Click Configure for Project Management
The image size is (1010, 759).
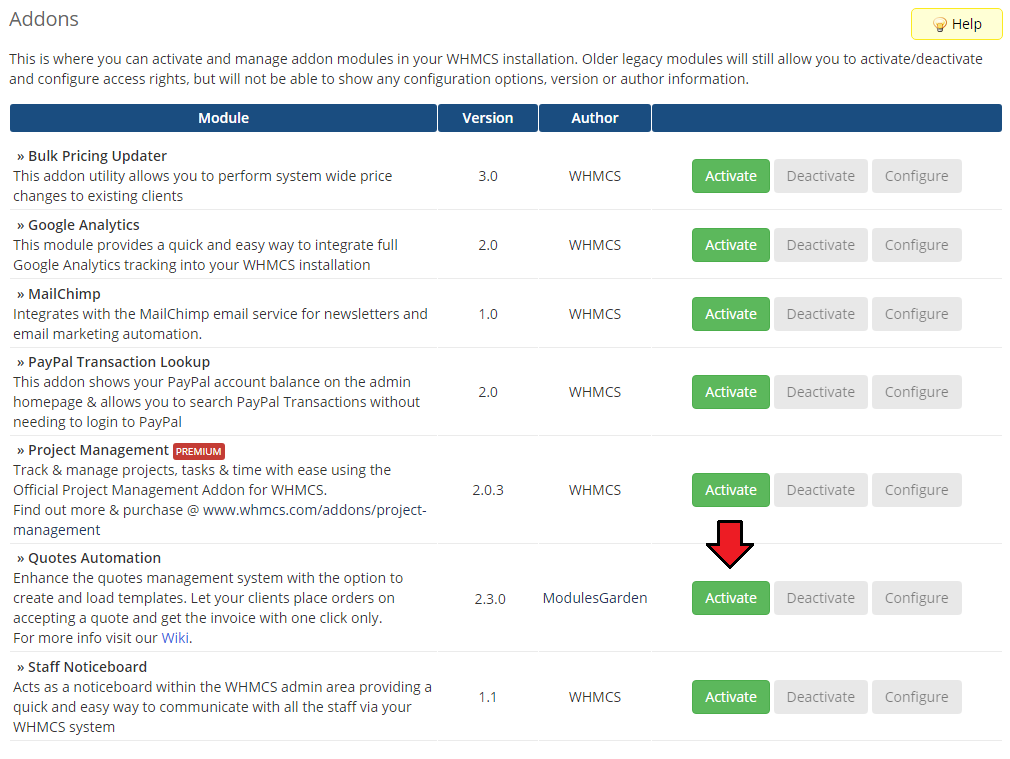click(917, 490)
